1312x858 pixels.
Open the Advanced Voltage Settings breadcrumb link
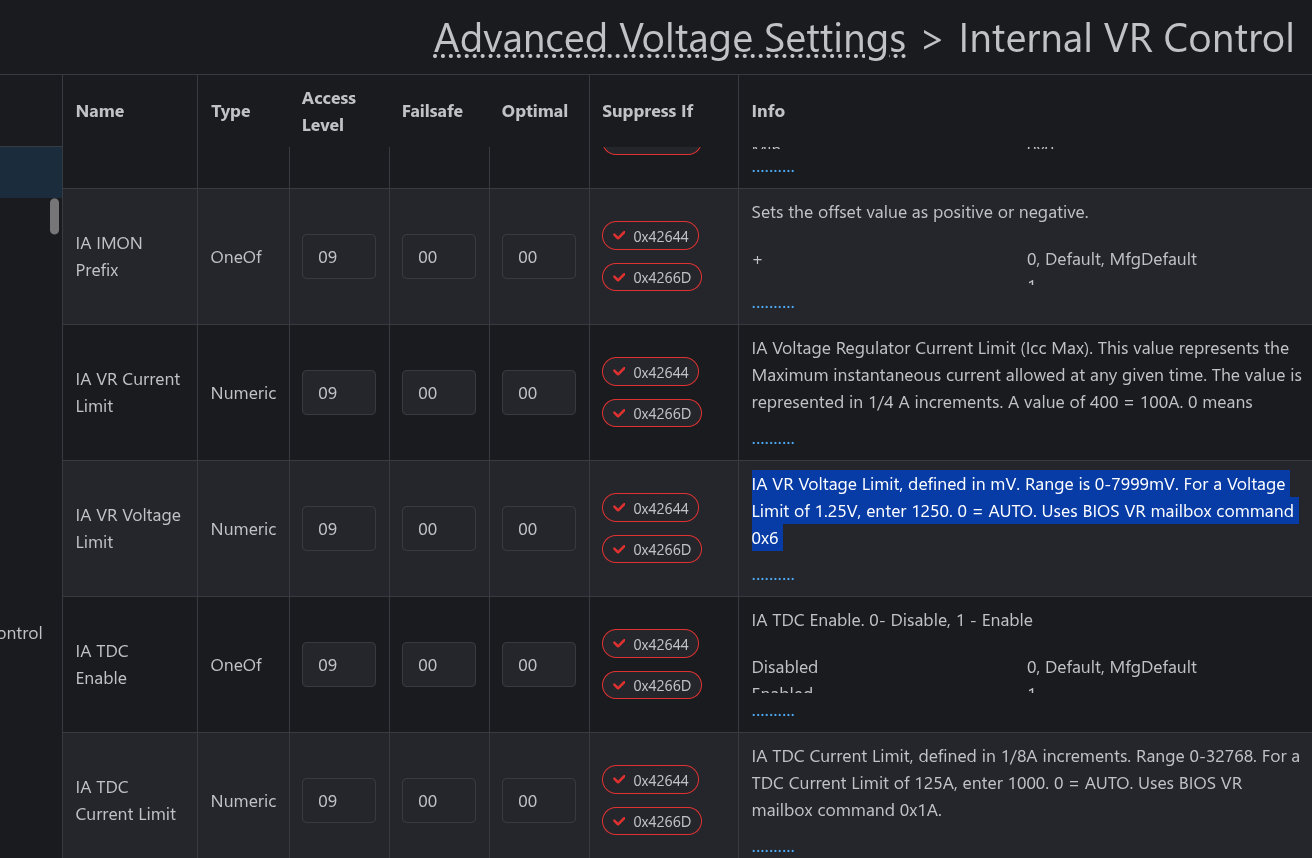(x=670, y=39)
